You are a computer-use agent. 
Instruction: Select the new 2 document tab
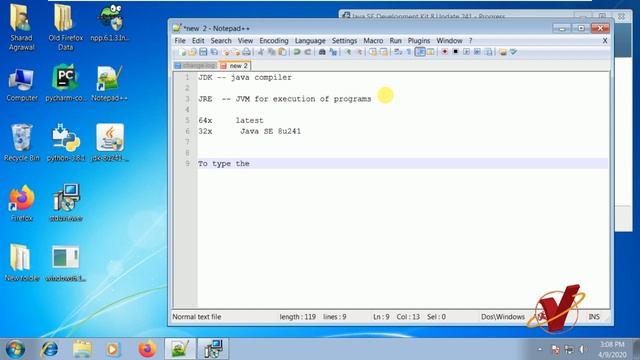[235, 65]
